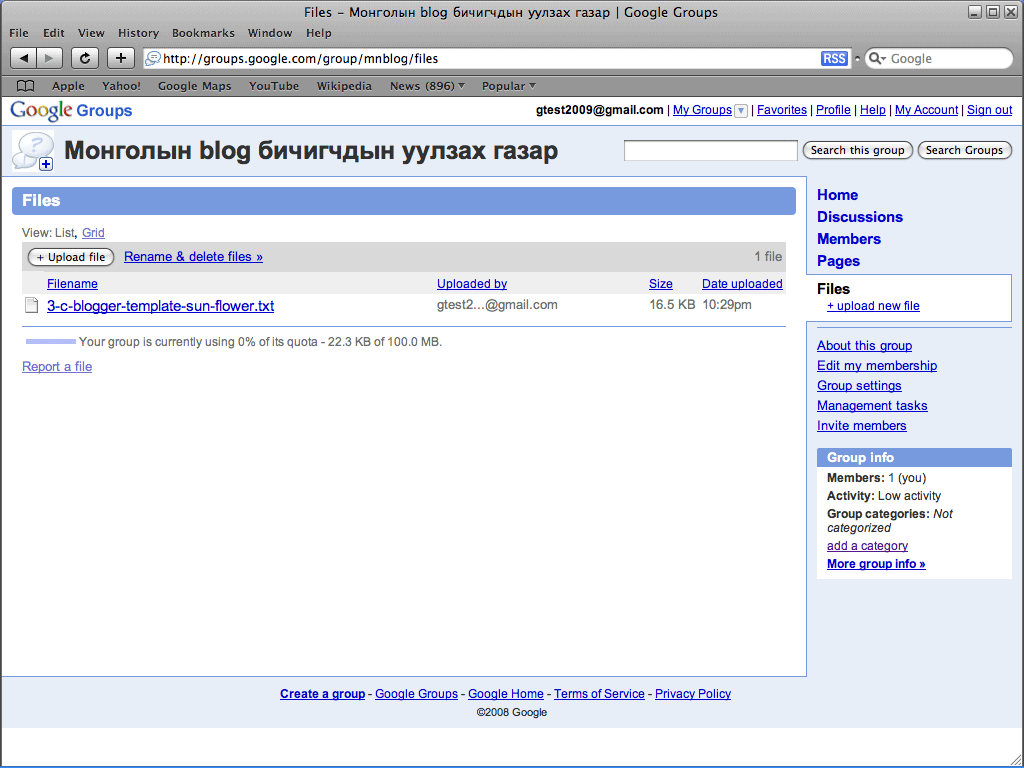This screenshot has height=768, width=1024.
Task: Click the upload new file sidebar link
Action: (x=873, y=306)
